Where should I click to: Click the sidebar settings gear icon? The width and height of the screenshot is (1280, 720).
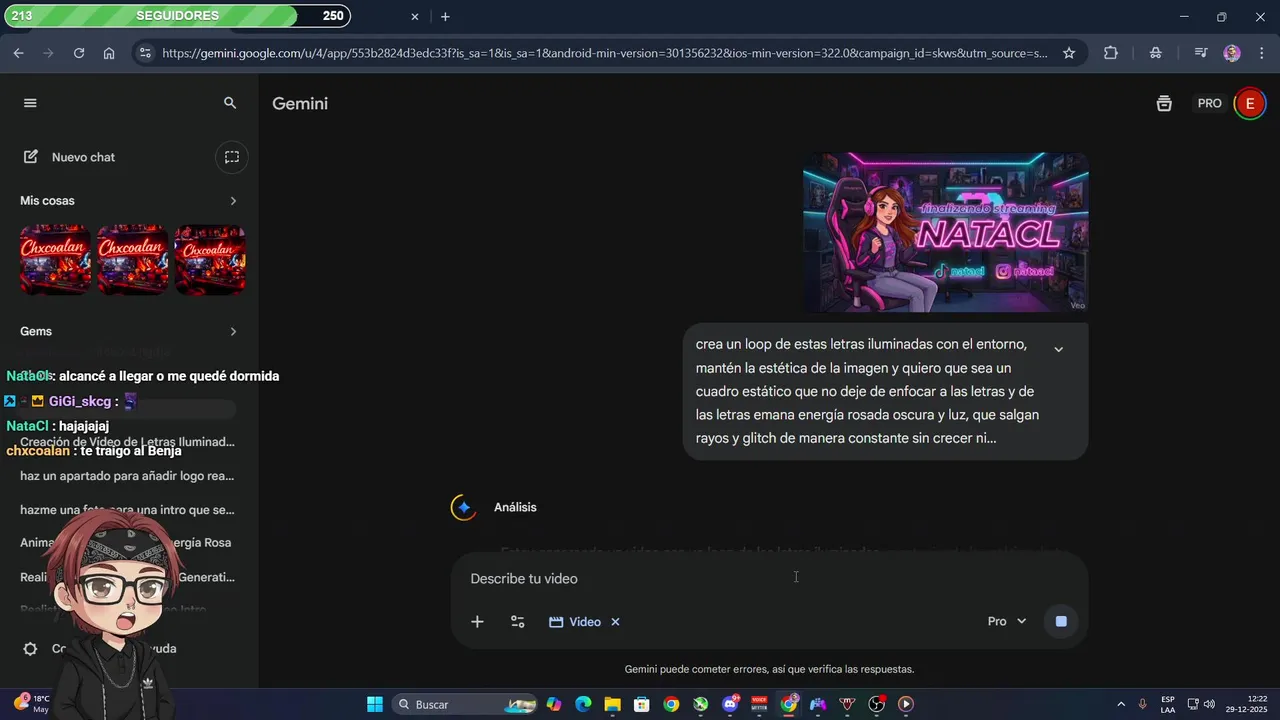pyautogui.click(x=31, y=649)
